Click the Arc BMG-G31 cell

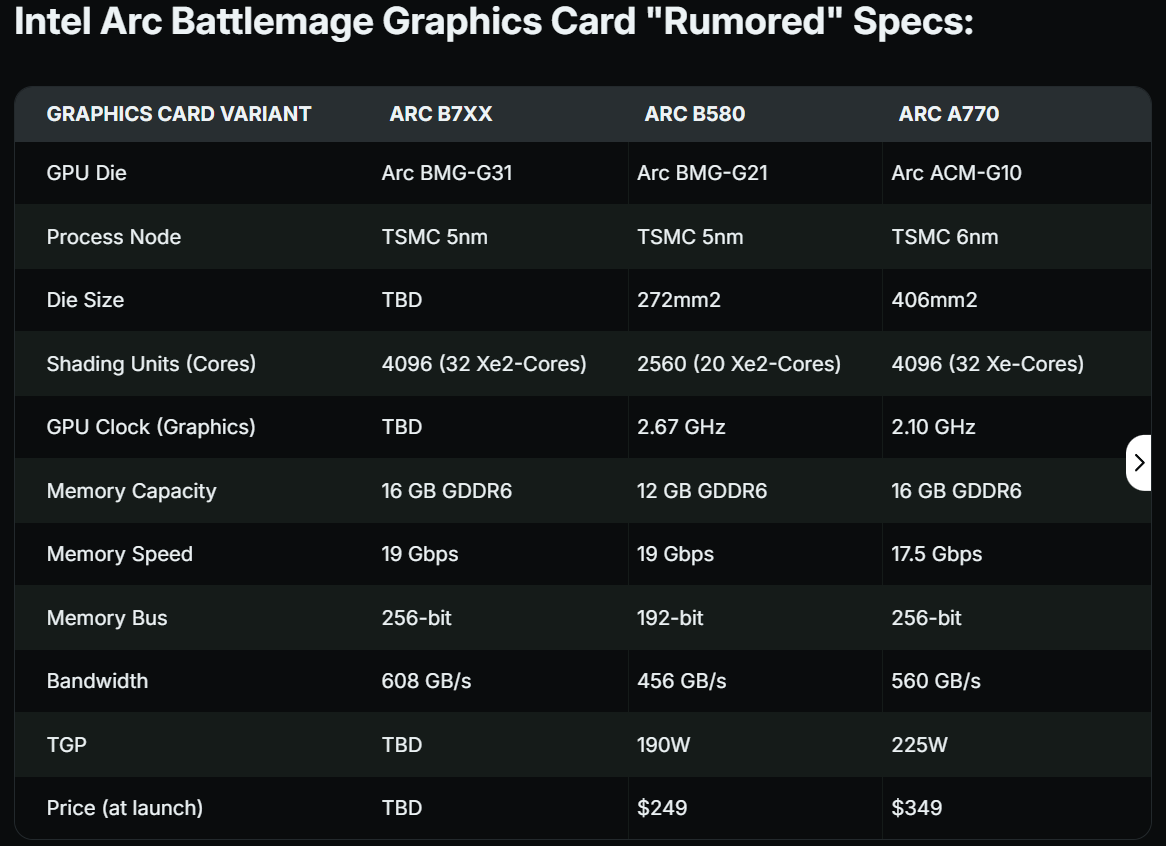point(447,173)
